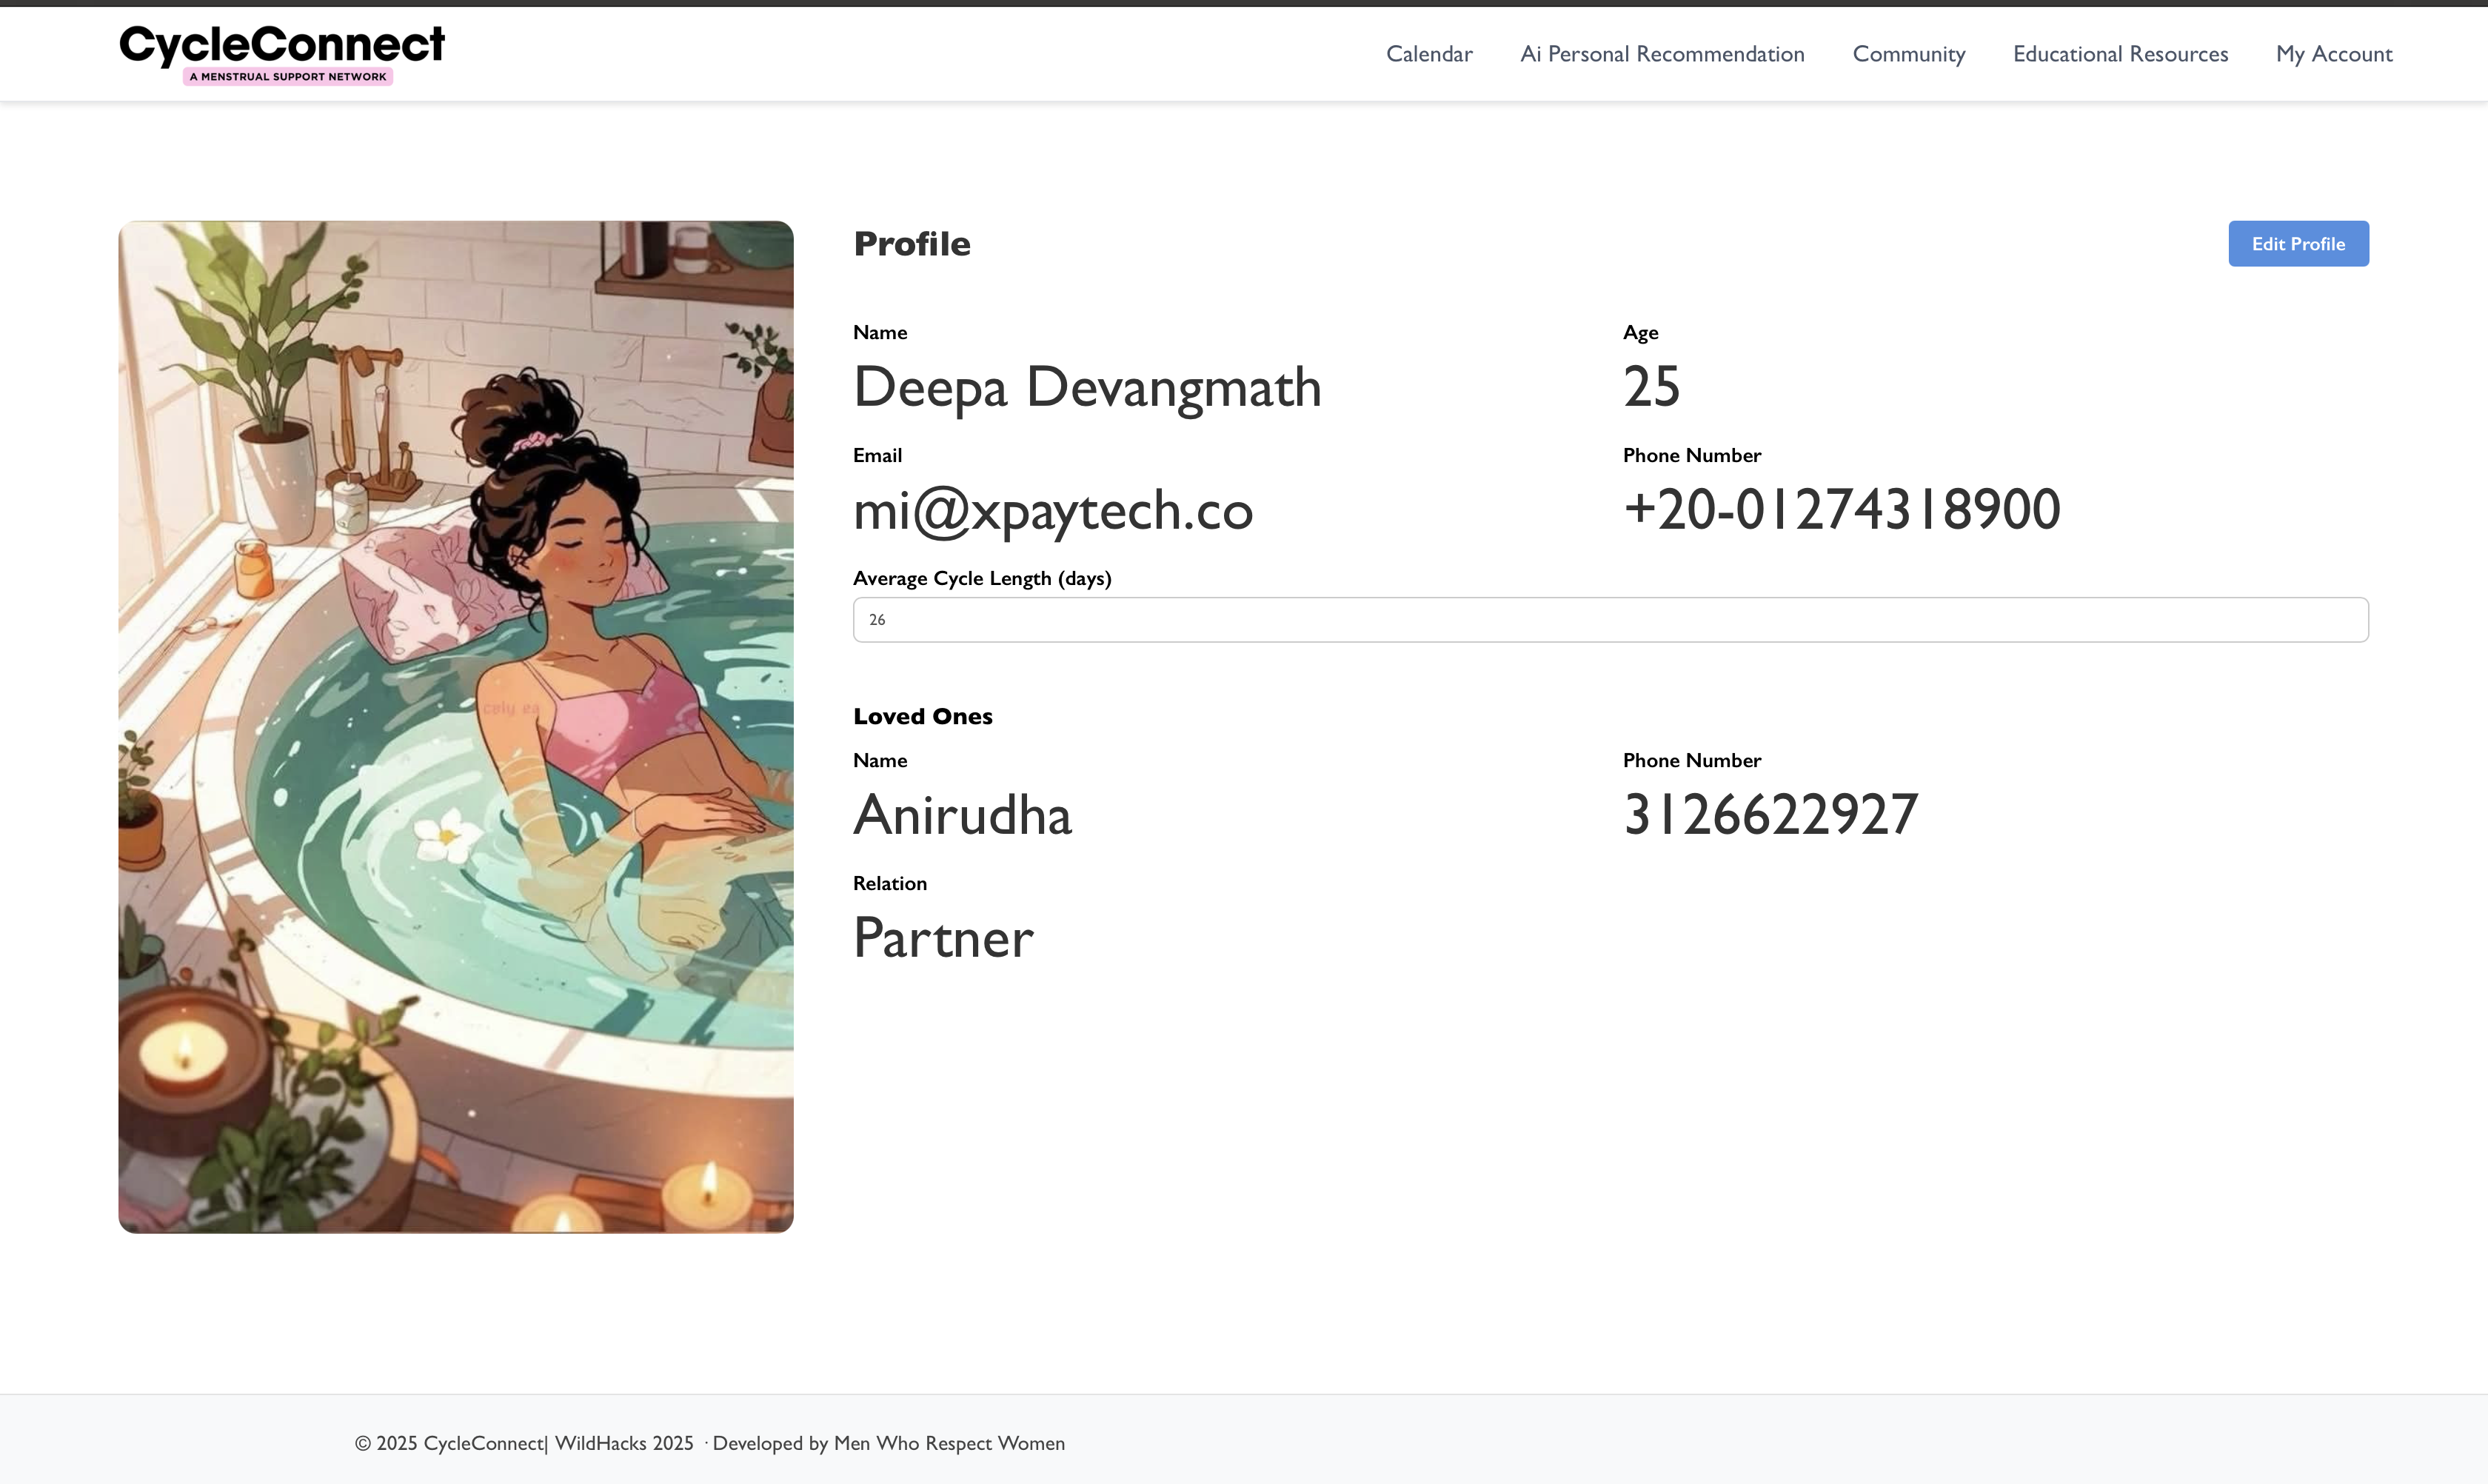The height and width of the screenshot is (1484, 2488).
Task: Go to Ai Personal Recommendation
Action: click(x=1662, y=54)
